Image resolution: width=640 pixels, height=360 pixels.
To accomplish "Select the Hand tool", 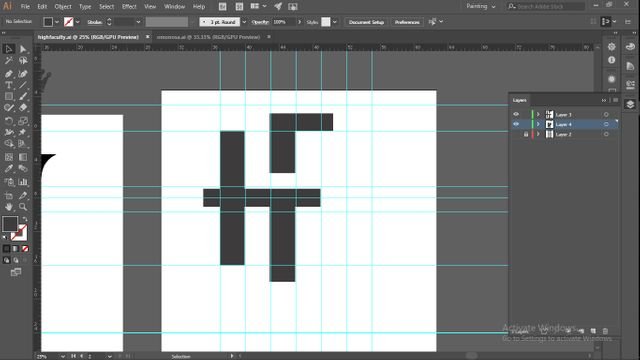I will pyautogui.click(x=9, y=207).
